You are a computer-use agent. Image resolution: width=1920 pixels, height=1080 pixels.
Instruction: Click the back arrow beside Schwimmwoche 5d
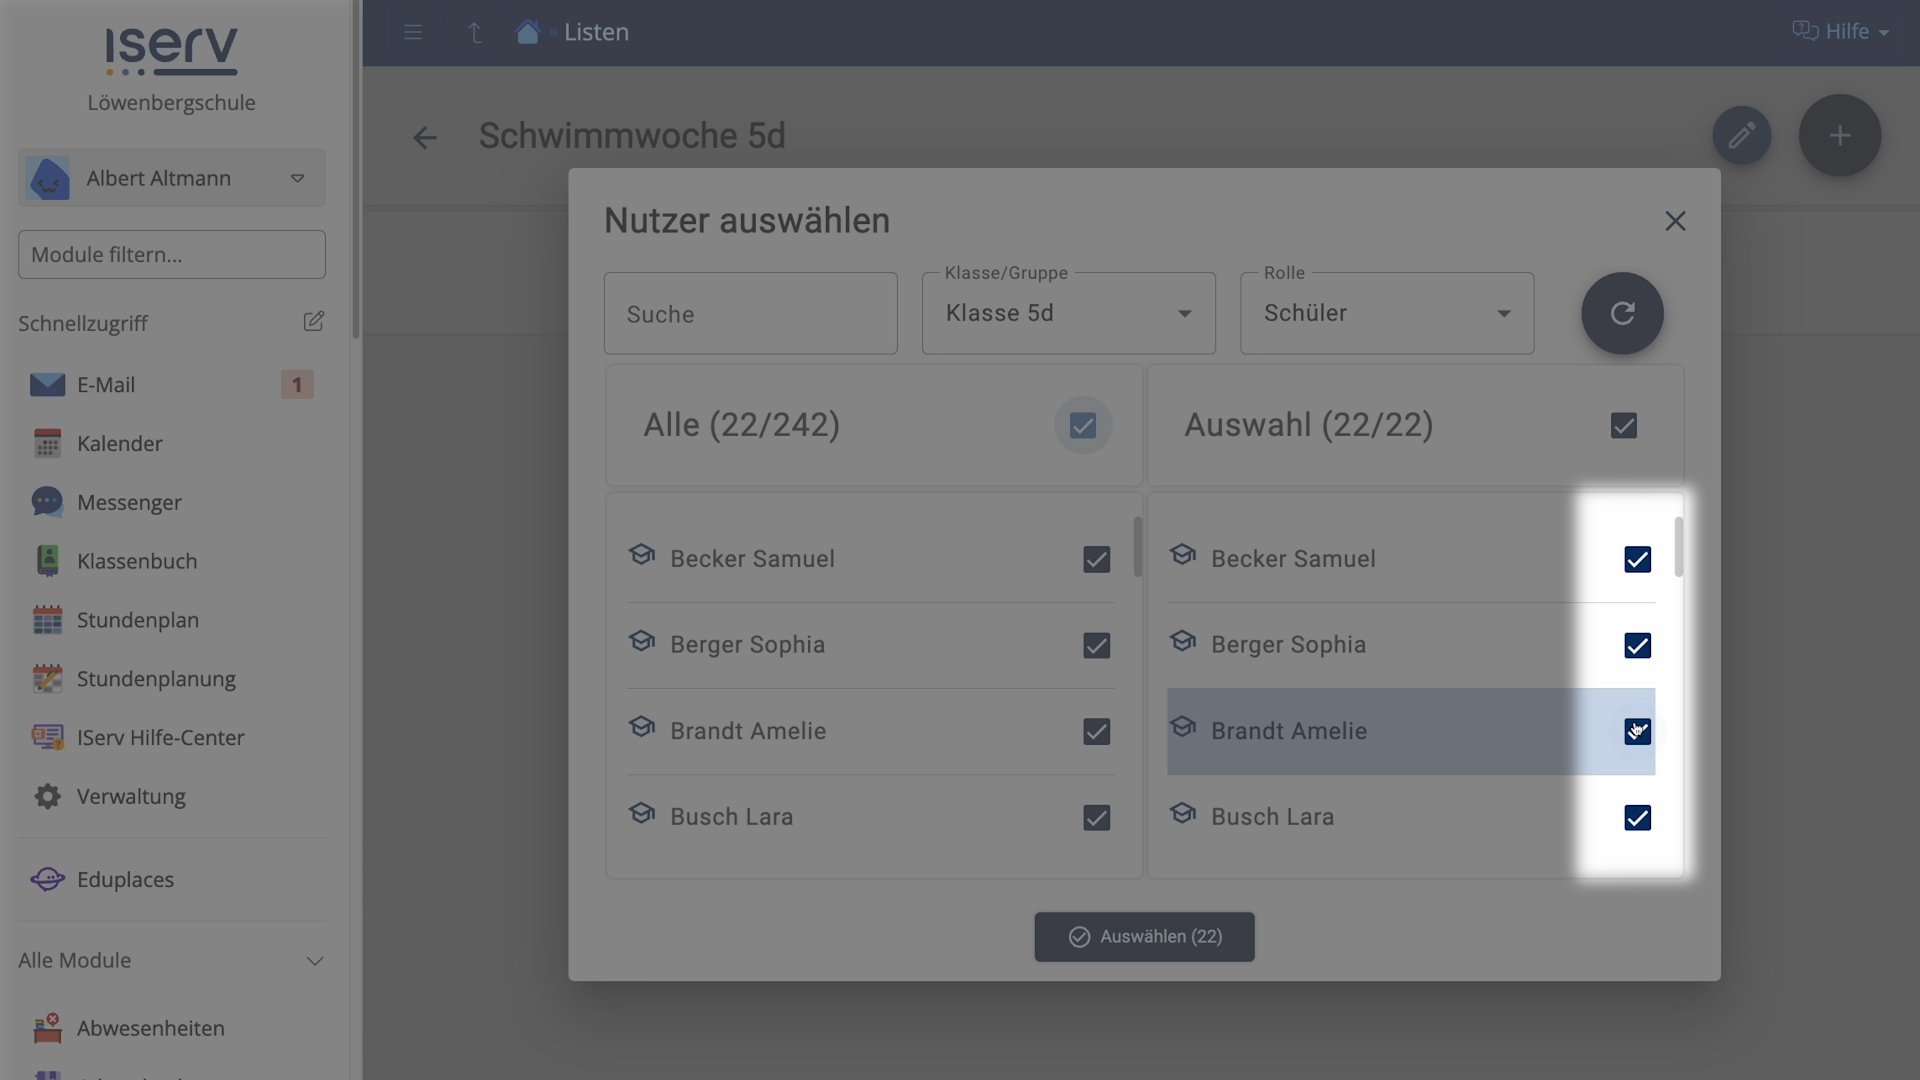(x=425, y=137)
